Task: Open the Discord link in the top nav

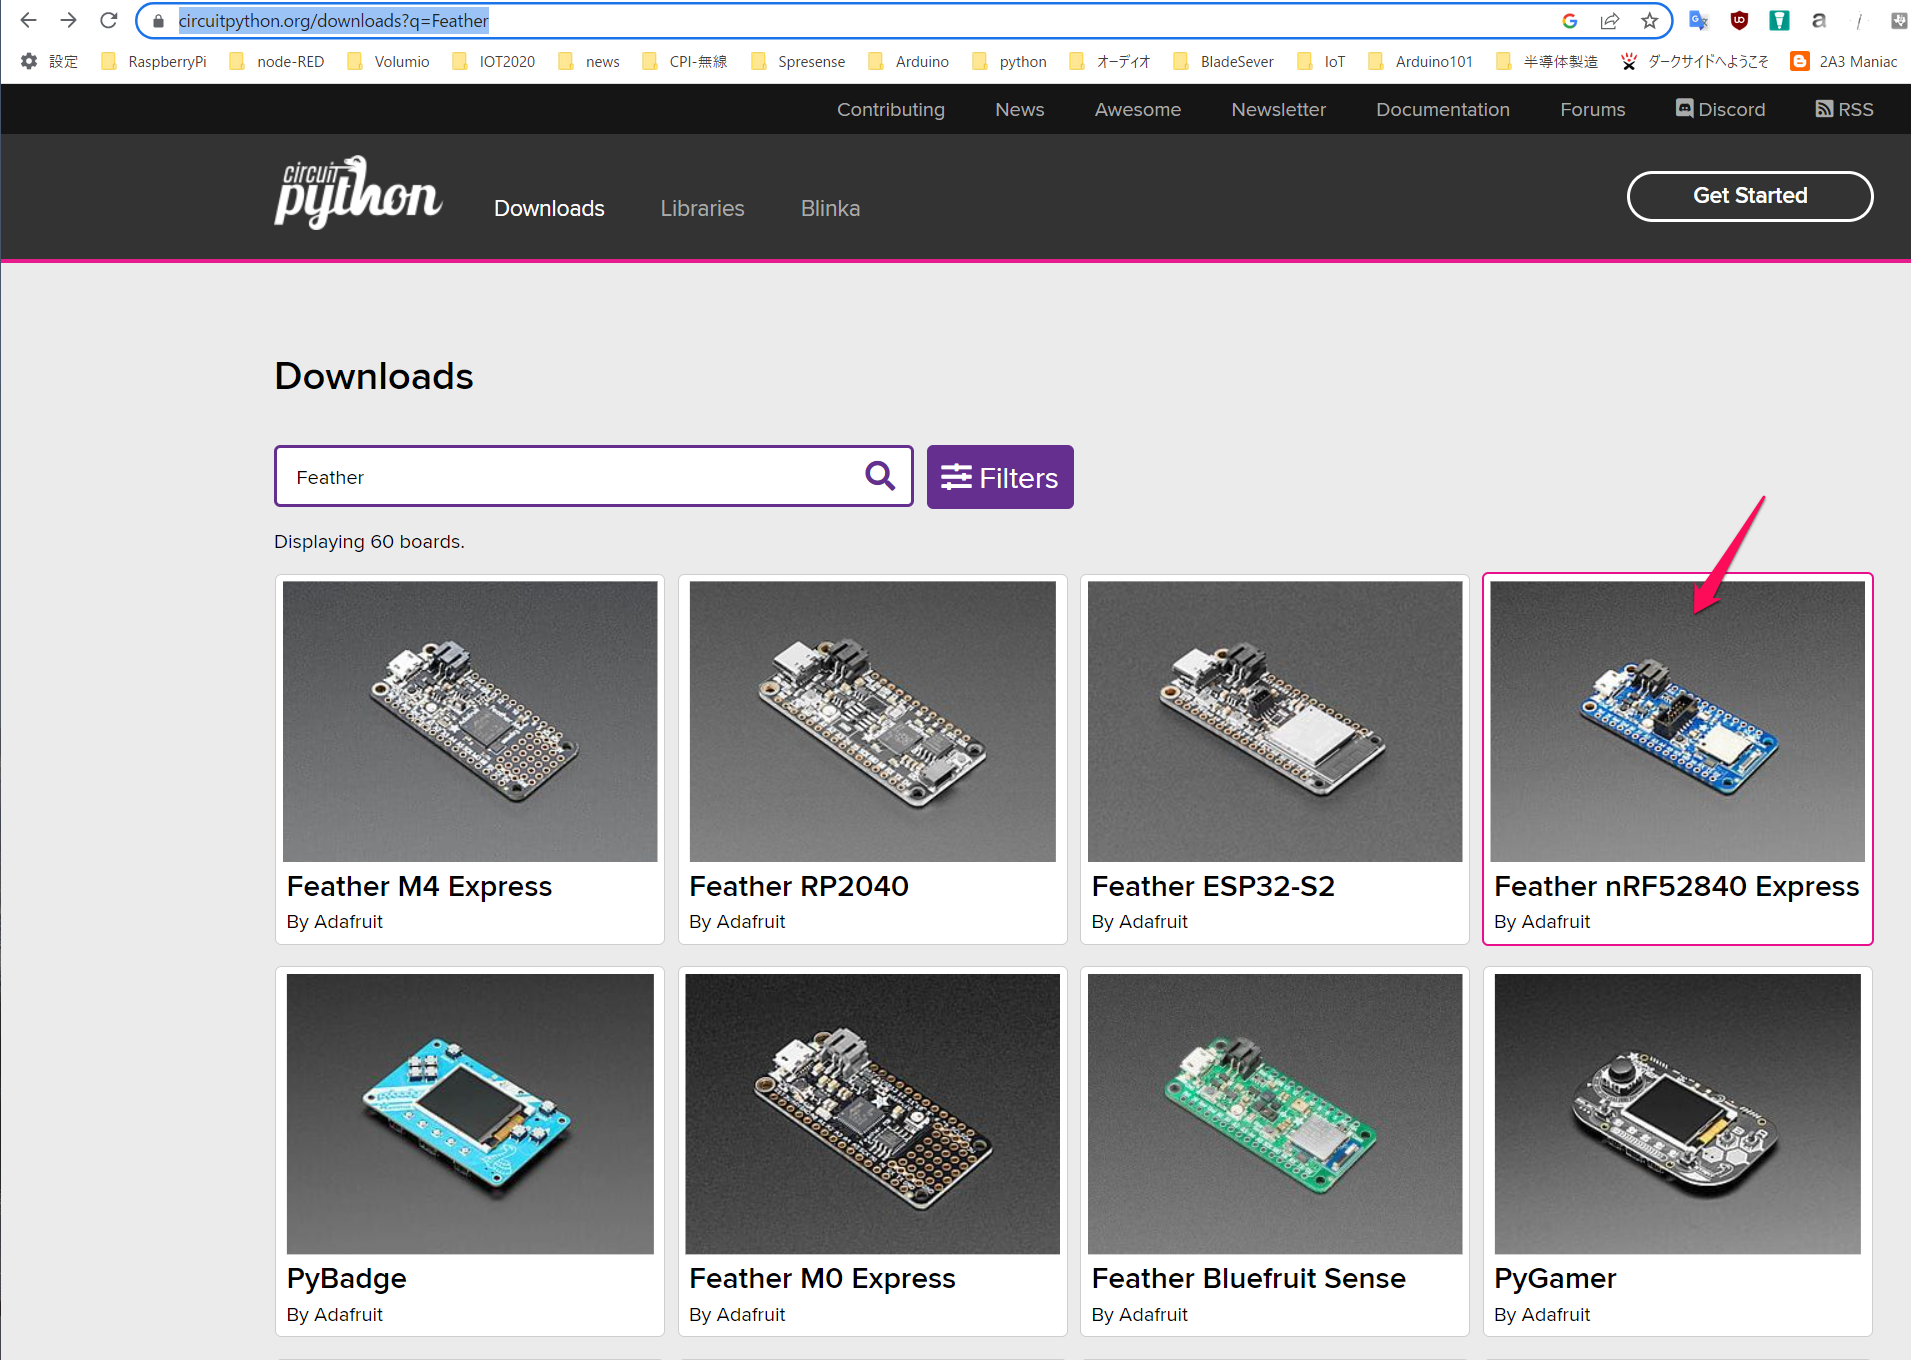Action: (x=1721, y=109)
